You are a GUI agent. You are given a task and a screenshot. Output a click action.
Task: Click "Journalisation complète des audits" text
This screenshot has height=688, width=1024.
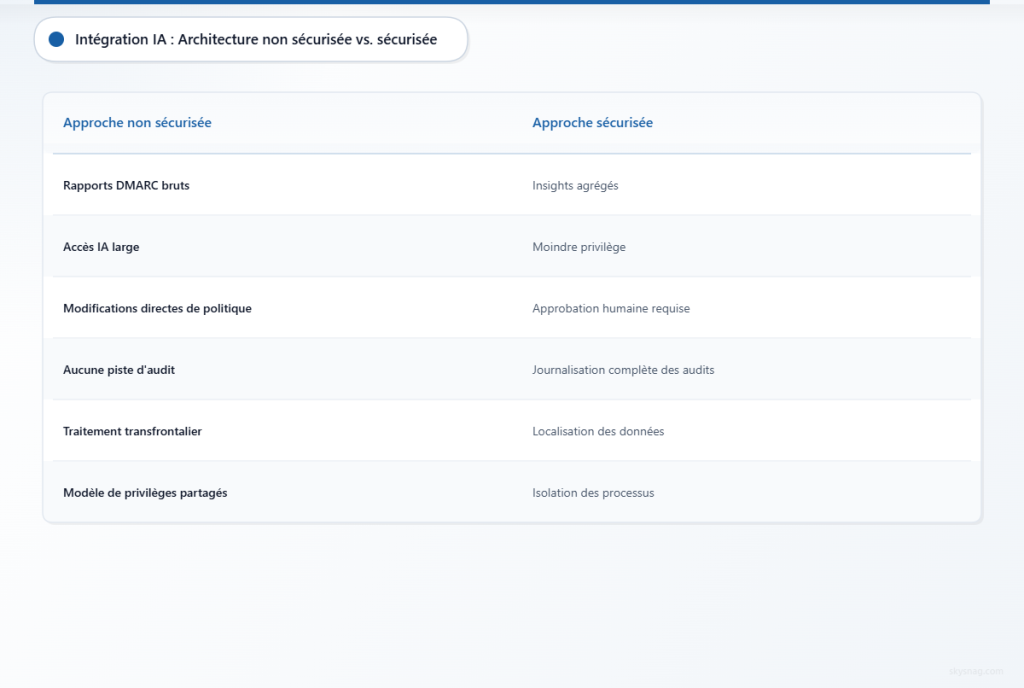(623, 369)
